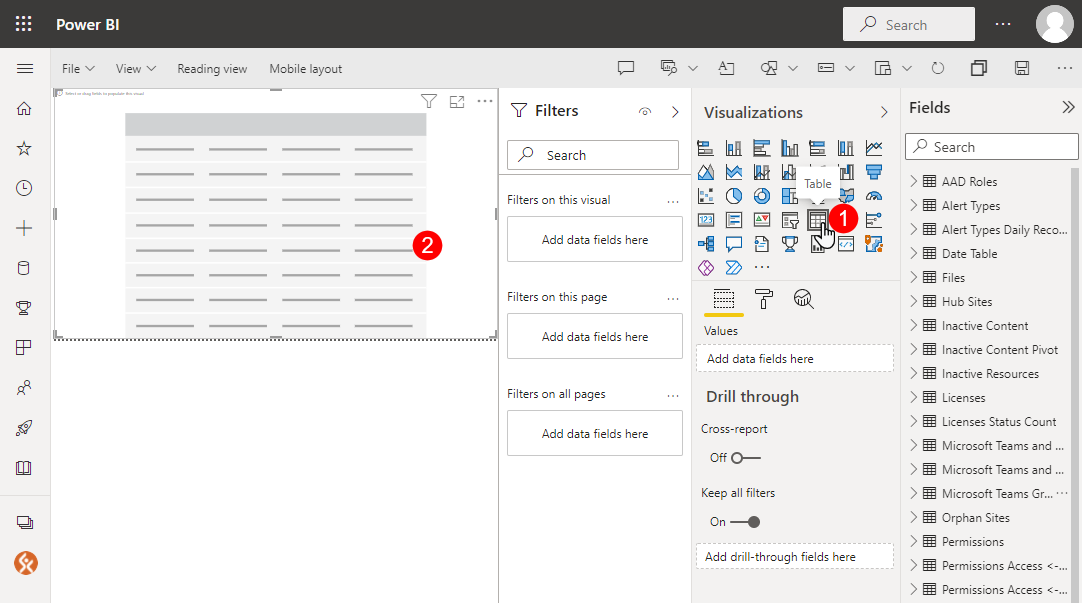Viewport: 1082px width, 603px height.
Task: Choose the Decomposition tree visualization
Action: point(705,244)
